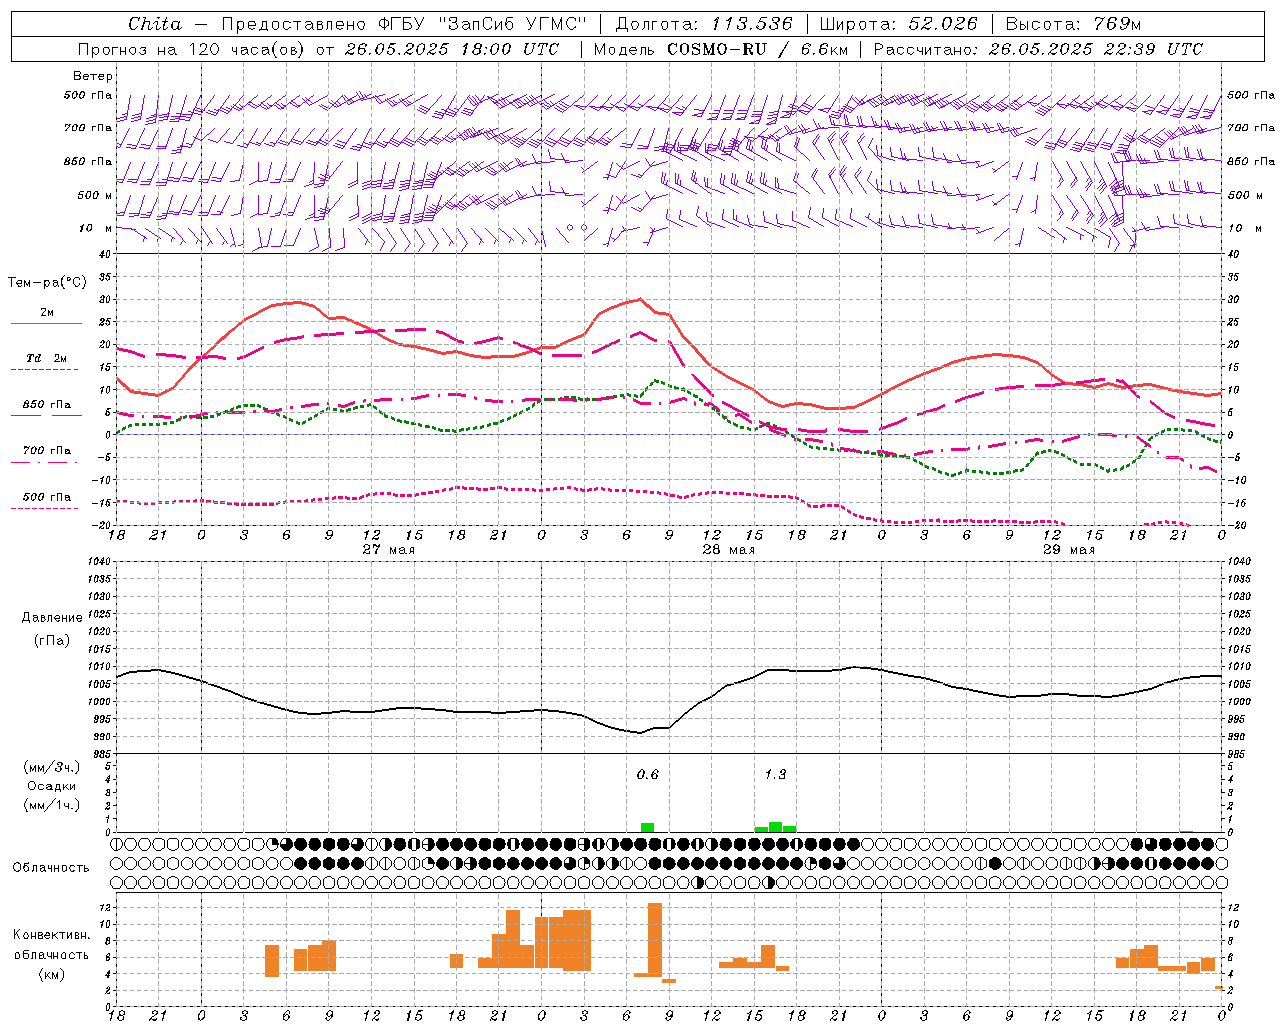Image resolution: width=1280 pixels, height=1024 pixels.
Task: Click the green precipitation bar below 0.6
Action: pos(648,827)
